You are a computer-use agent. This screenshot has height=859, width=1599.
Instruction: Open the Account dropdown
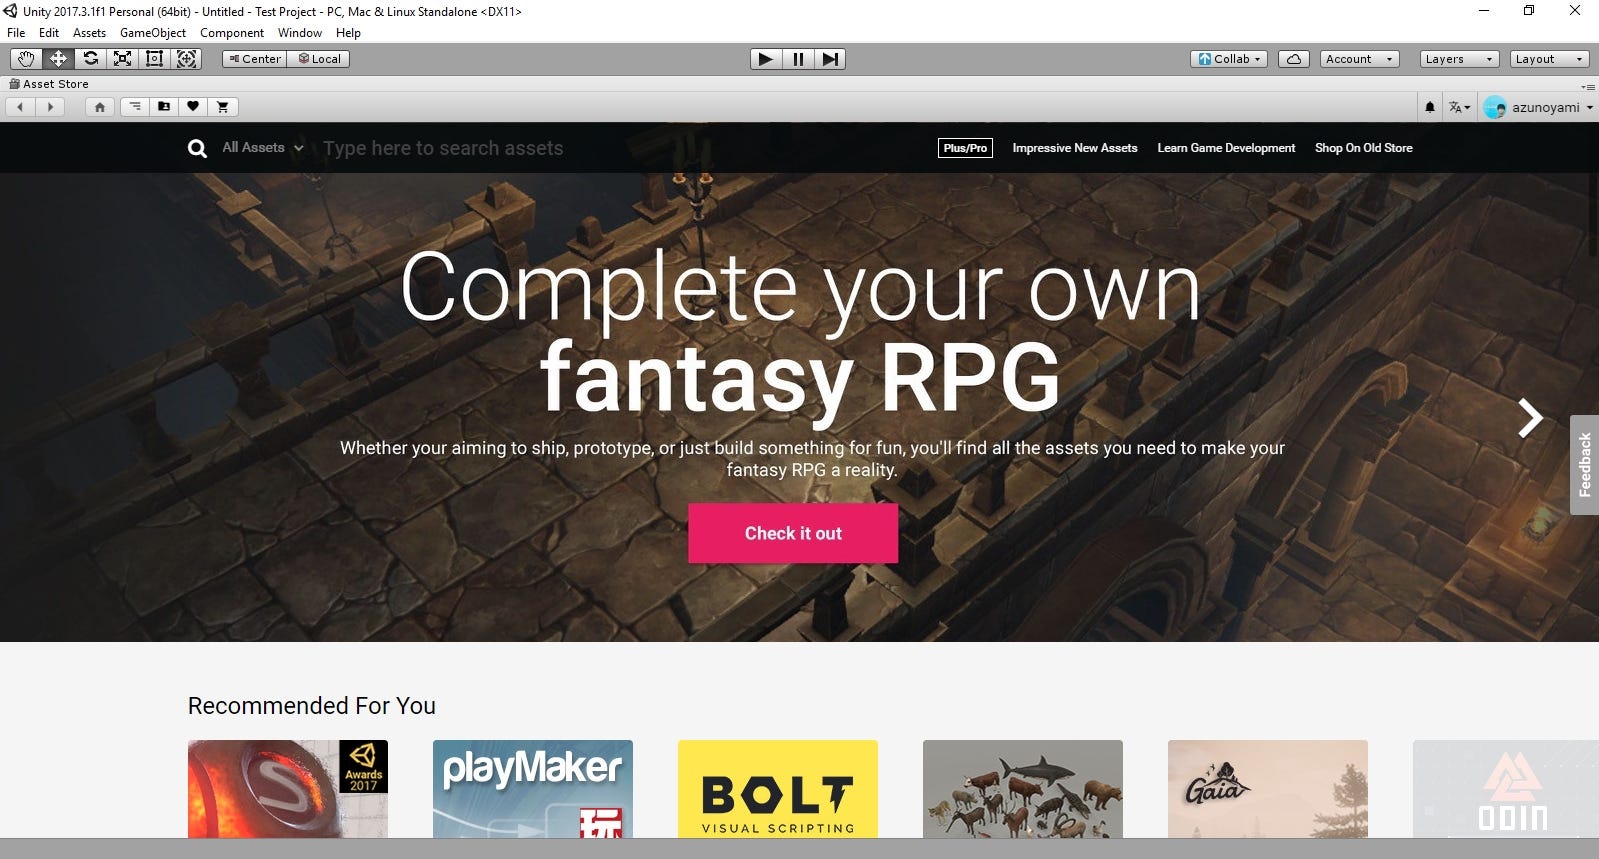click(1359, 59)
